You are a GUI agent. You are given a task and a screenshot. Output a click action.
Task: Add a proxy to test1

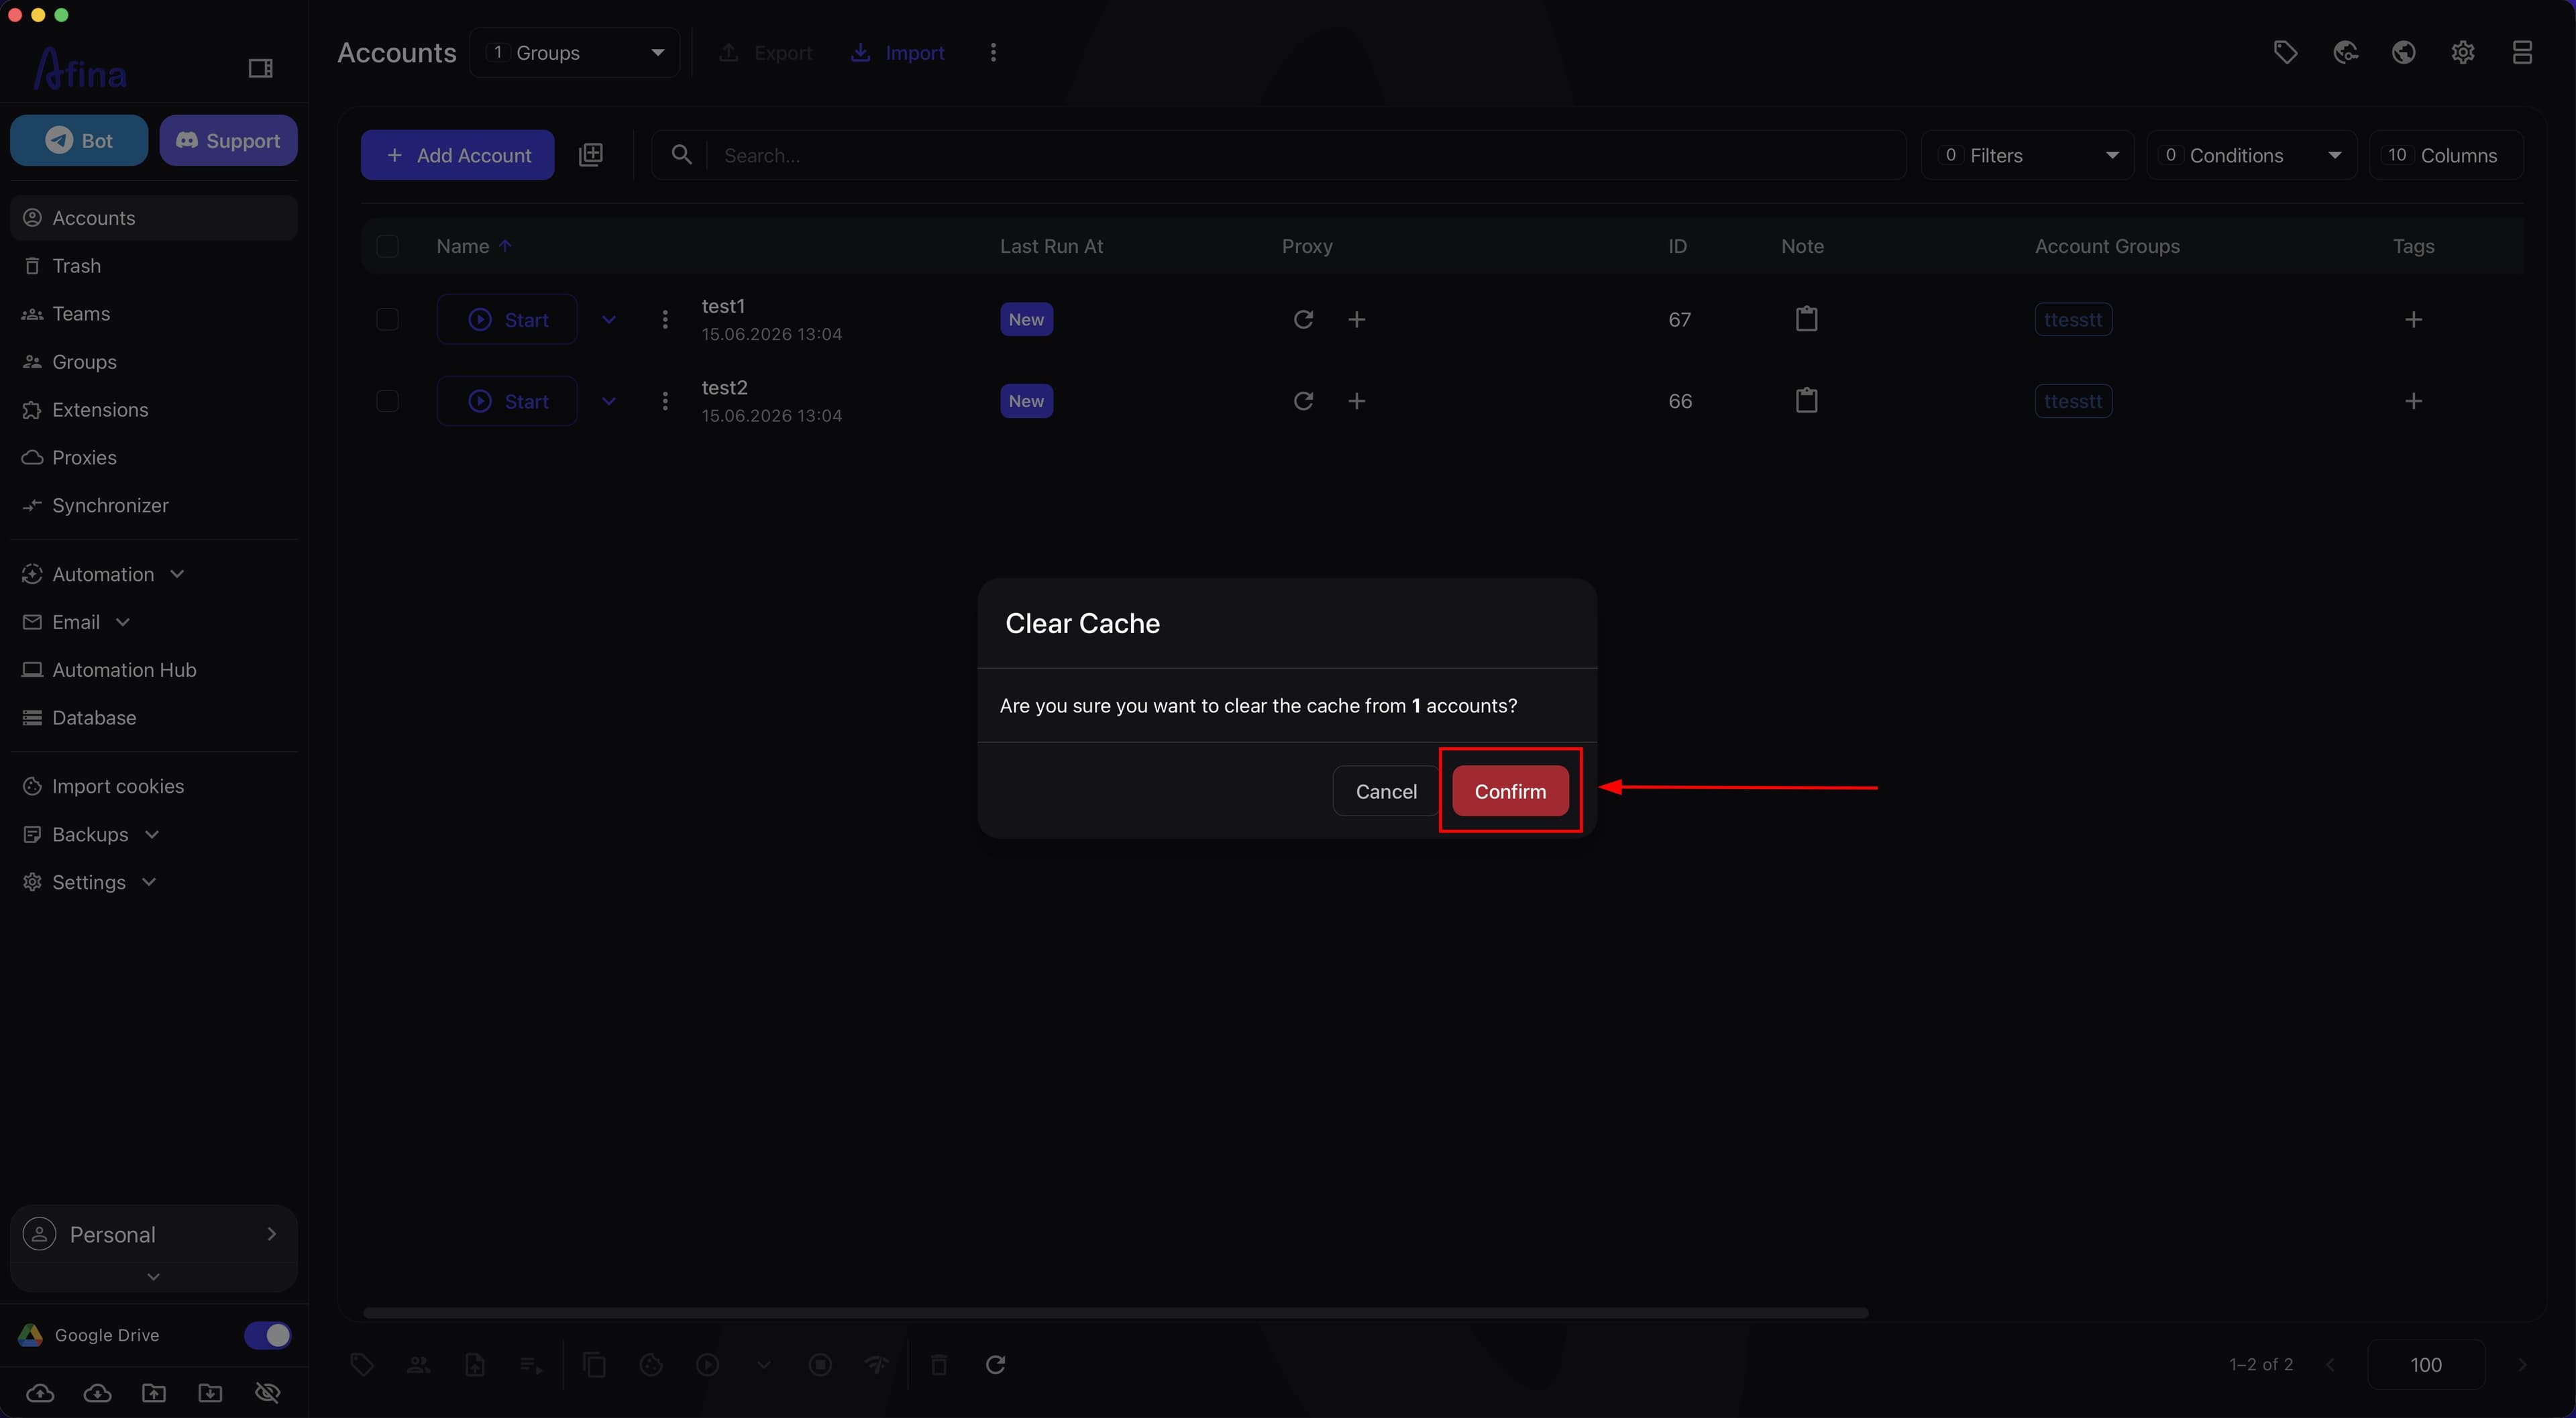point(1356,320)
